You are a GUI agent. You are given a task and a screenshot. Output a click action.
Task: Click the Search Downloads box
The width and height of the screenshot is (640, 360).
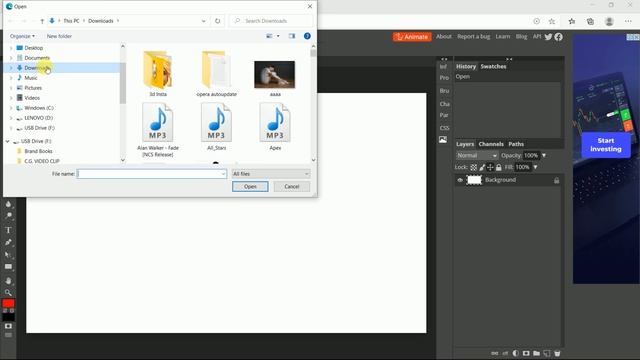pos(271,21)
